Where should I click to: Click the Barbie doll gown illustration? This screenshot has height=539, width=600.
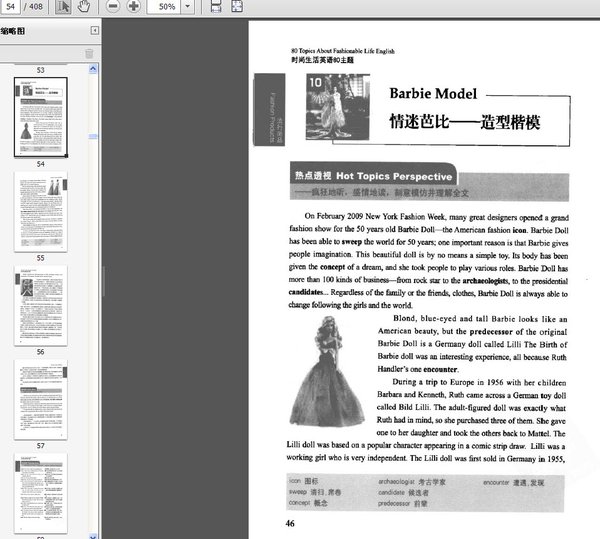point(327,371)
